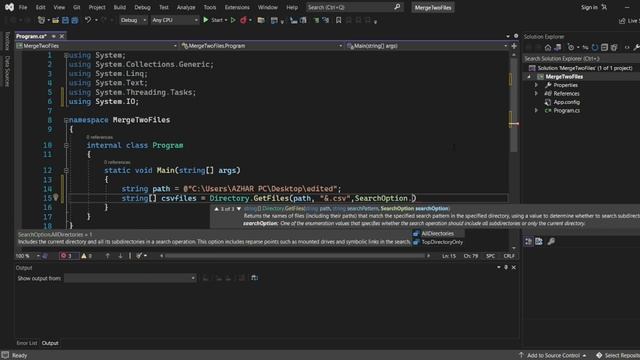Screen dimensions: 640x360
Task: Click the Search Solution Explorer field
Action: 582,59
